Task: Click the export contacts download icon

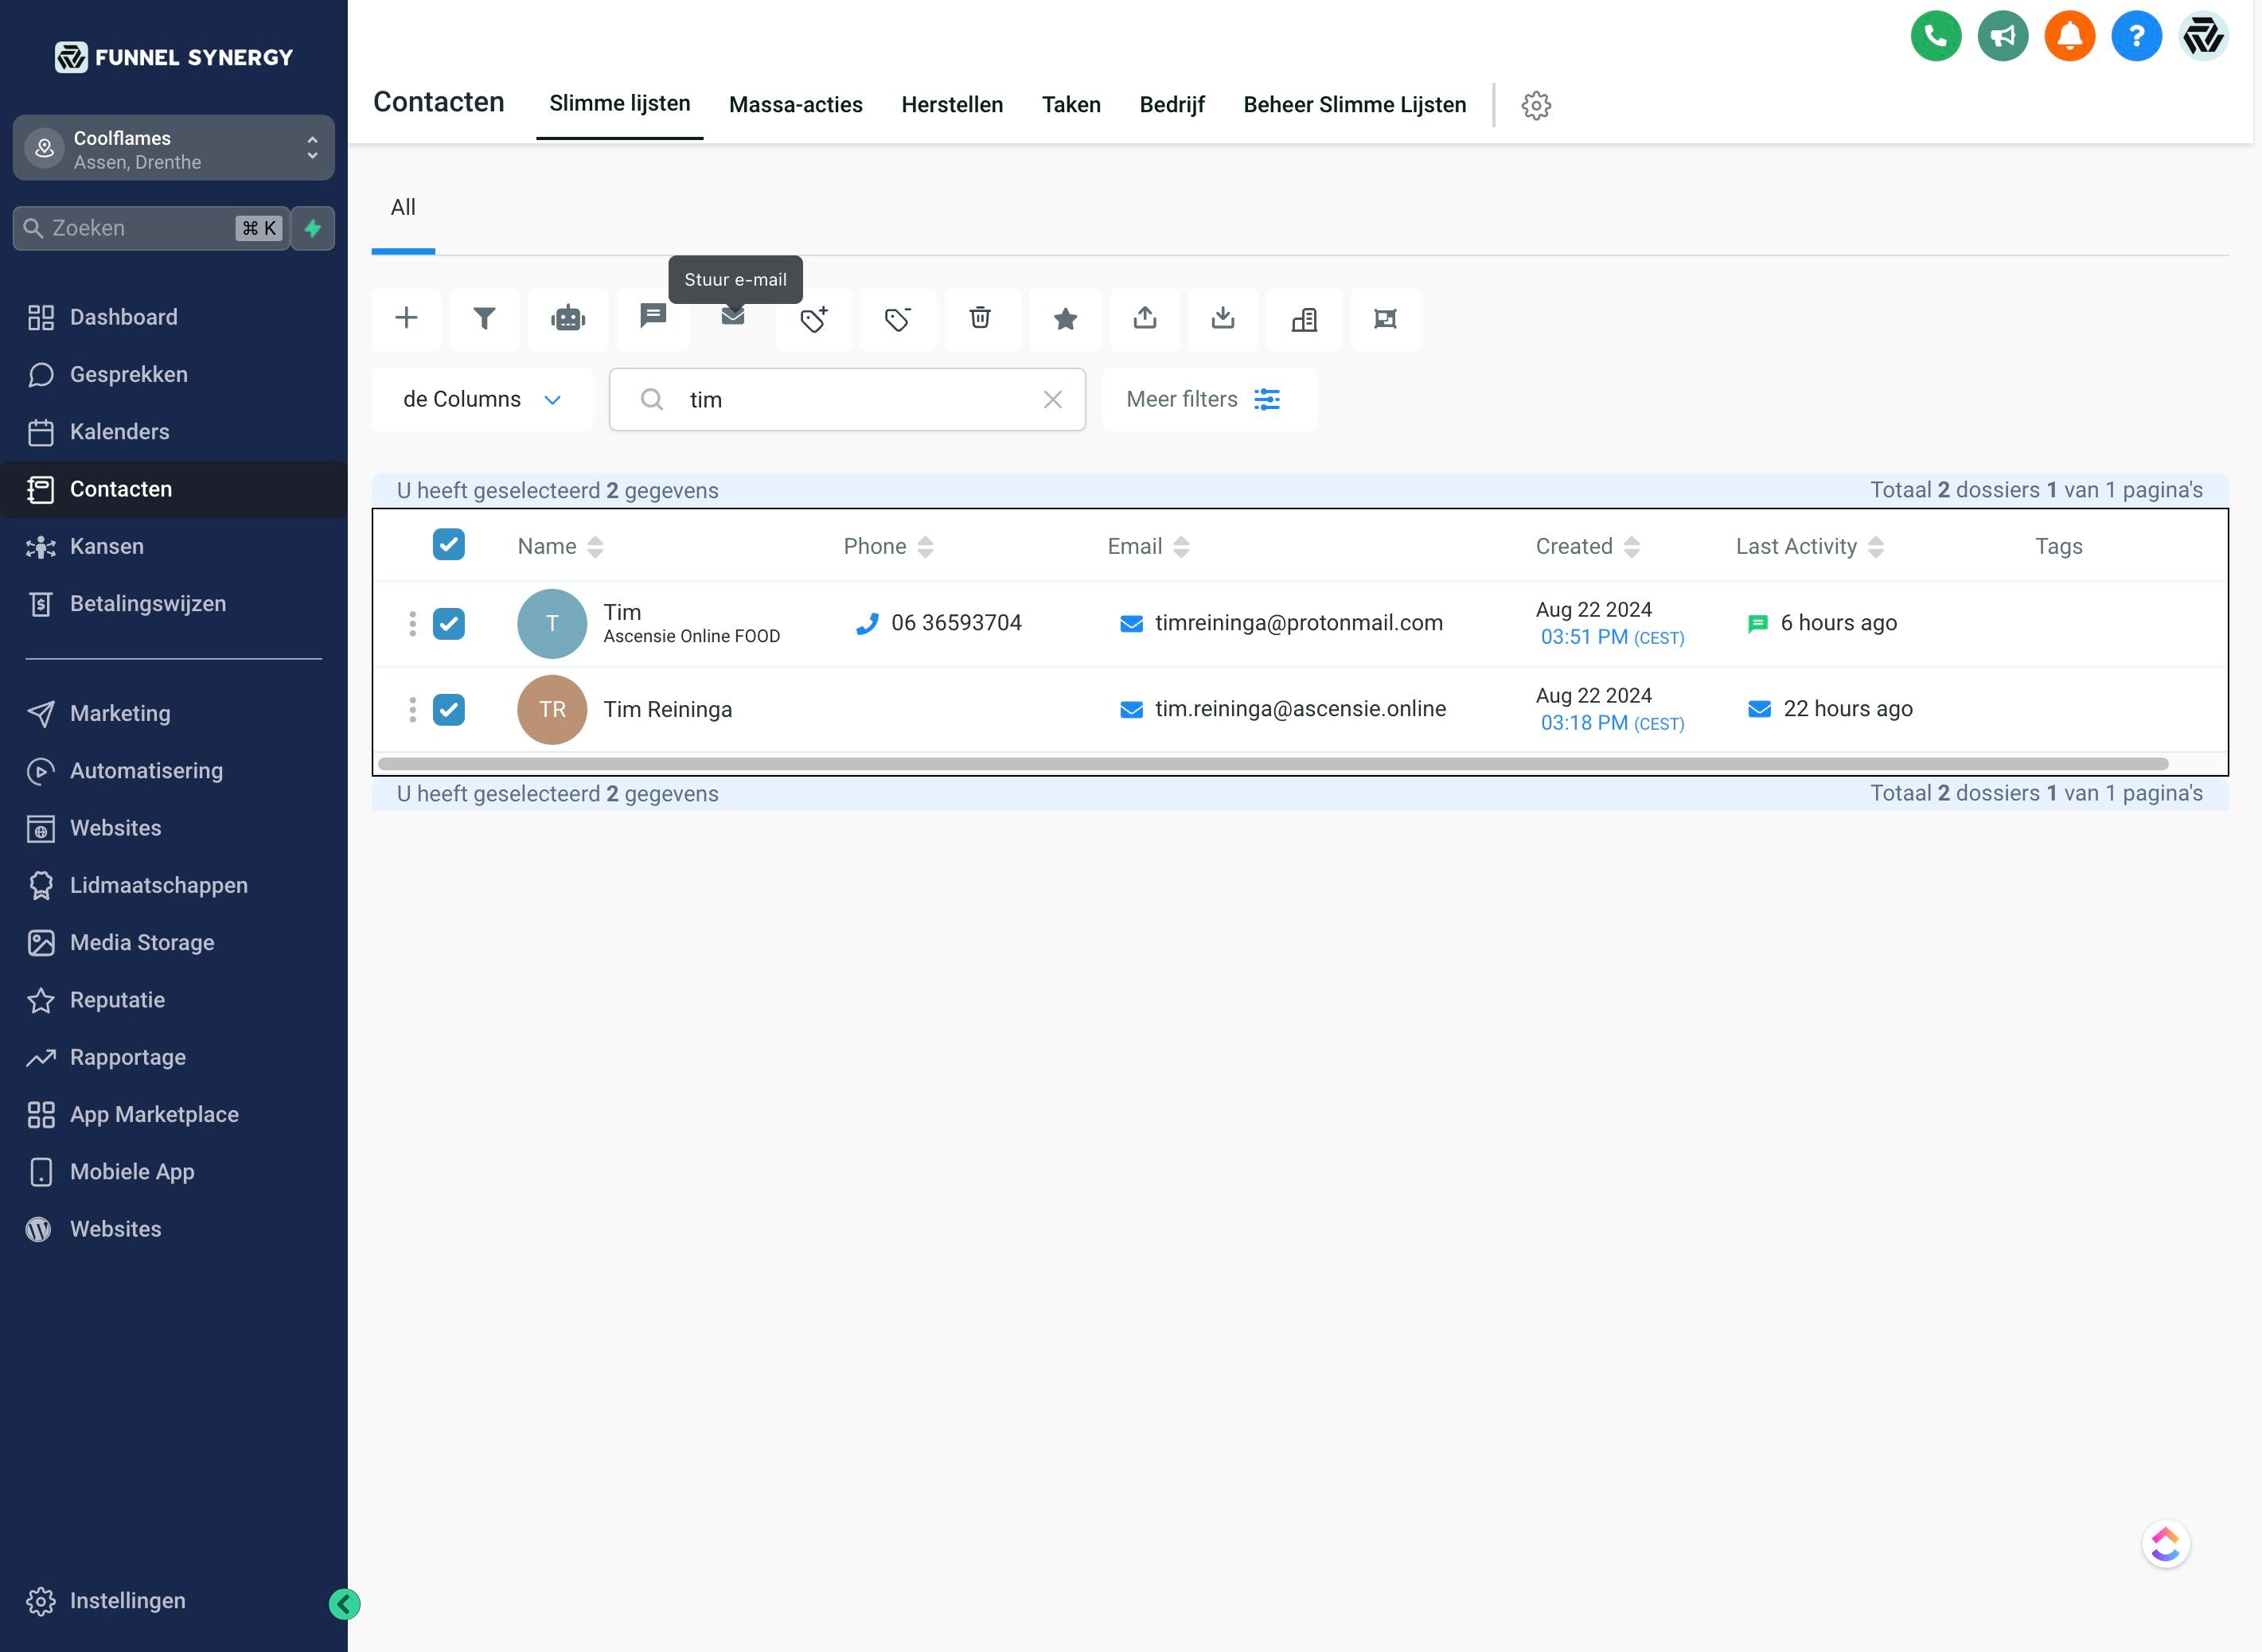Action: click(x=1222, y=319)
